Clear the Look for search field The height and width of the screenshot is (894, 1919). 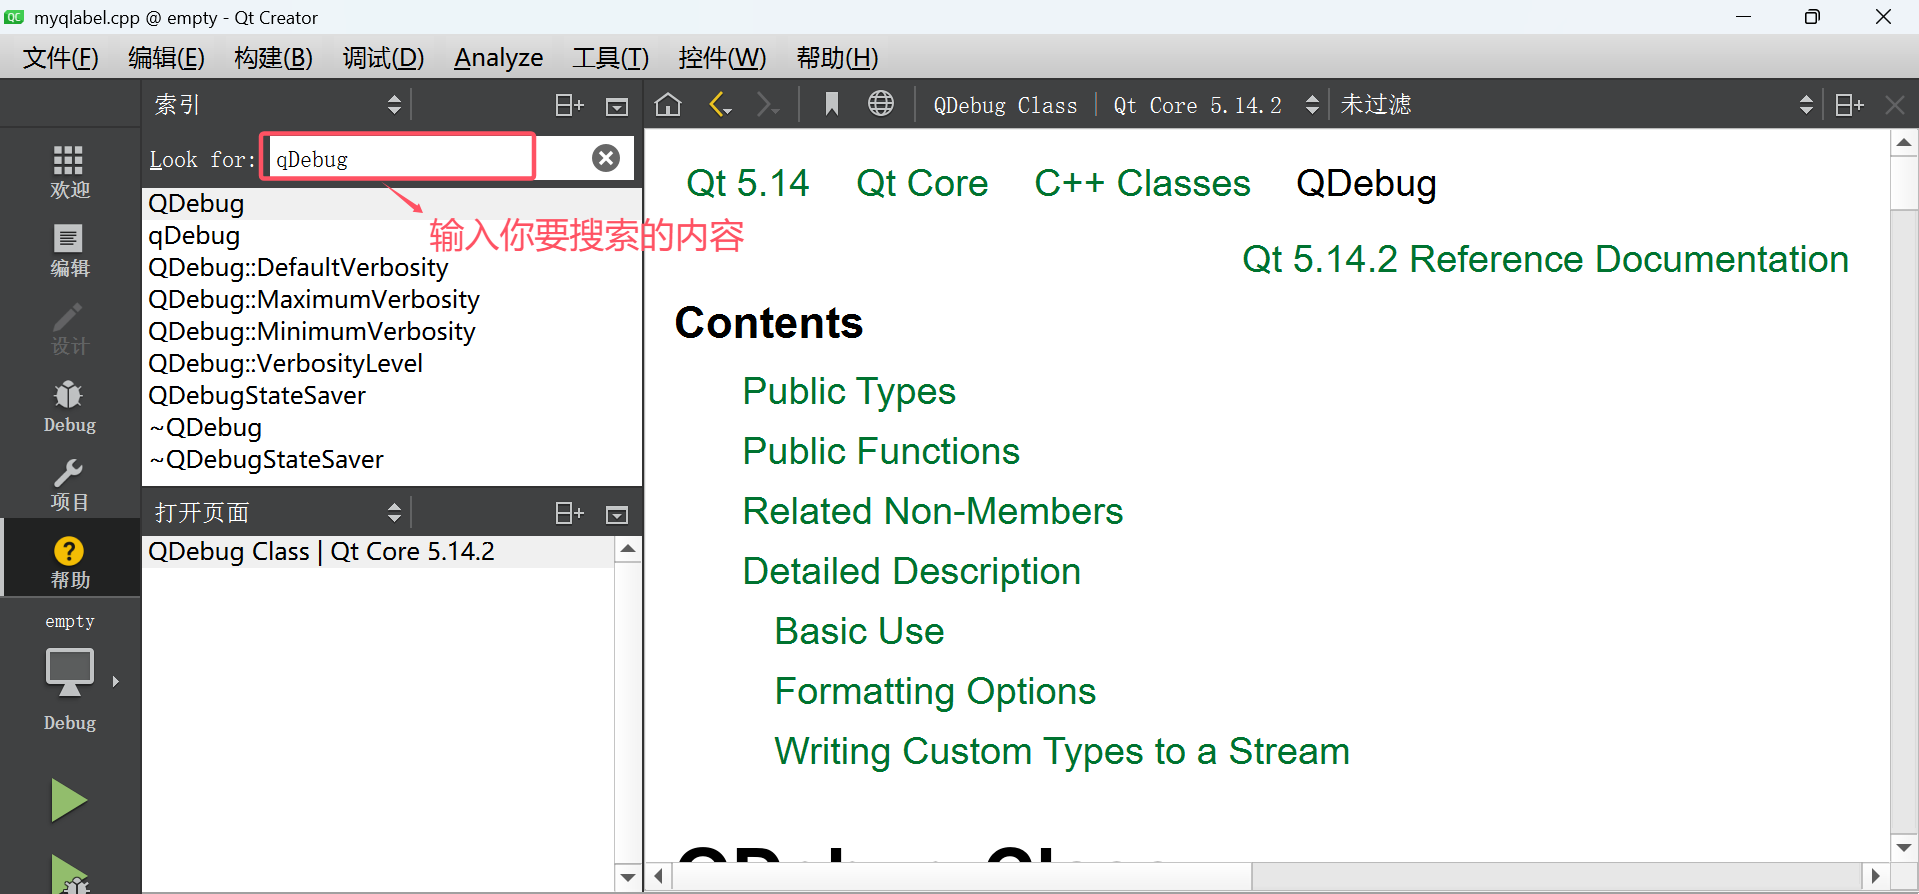click(x=606, y=158)
